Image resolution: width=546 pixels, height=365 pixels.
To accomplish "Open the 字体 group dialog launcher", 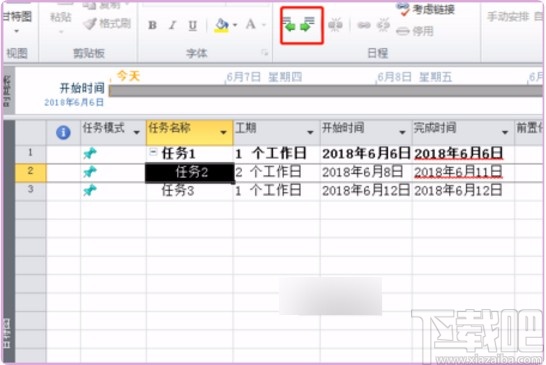I will [265, 53].
